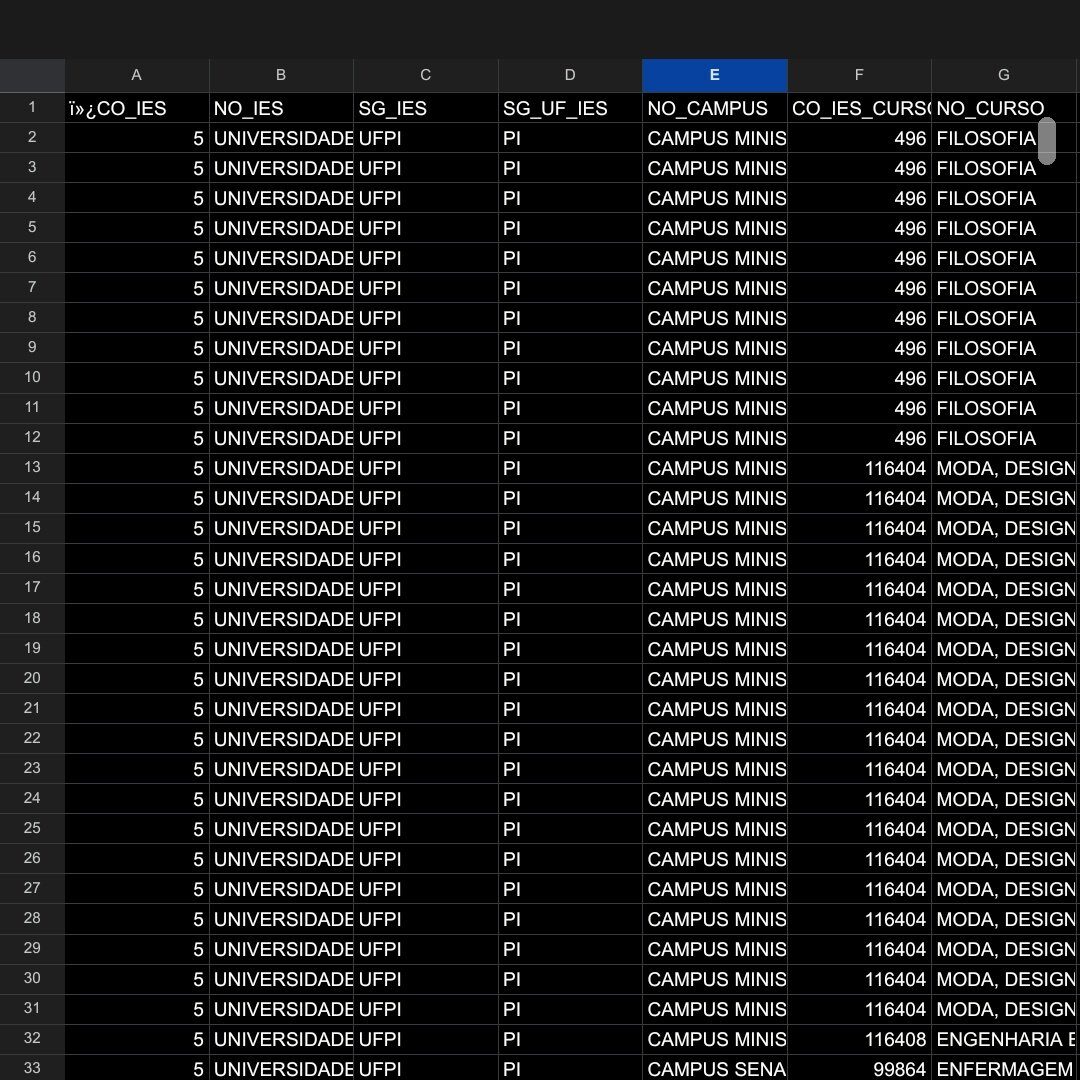Image resolution: width=1080 pixels, height=1080 pixels.
Task: Select row 13 header
Action: (x=32, y=468)
